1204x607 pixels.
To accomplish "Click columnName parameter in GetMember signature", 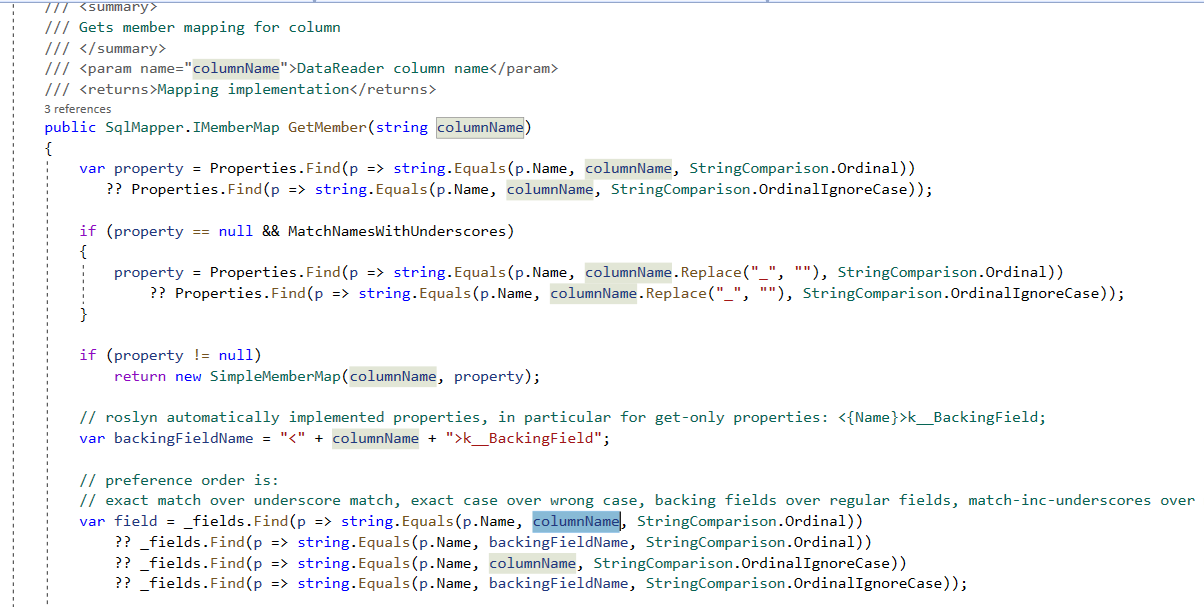I will pyautogui.click(x=480, y=127).
